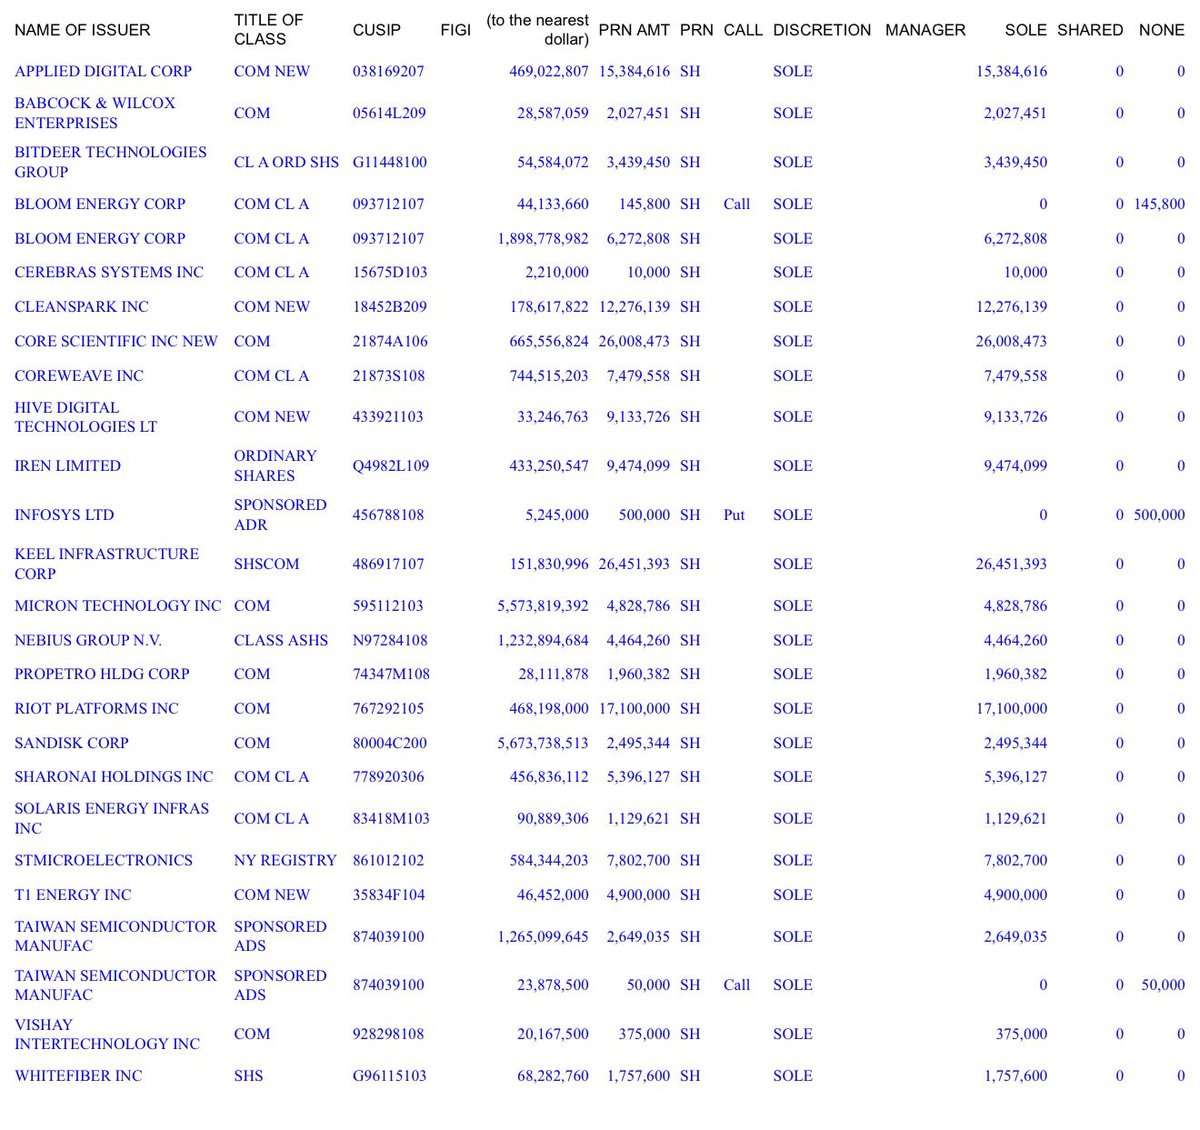Click sole voting 26,451,393 for Keel Infrastructure
This screenshot has width=1200, height=1130.
[1011, 564]
